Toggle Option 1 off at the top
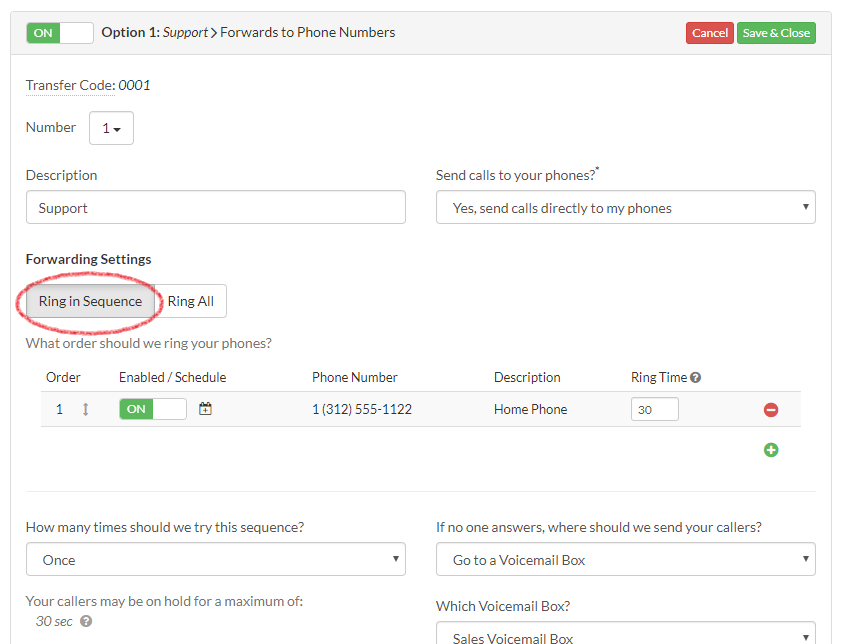This screenshot has height=644, width=843. tap(60, 32)
